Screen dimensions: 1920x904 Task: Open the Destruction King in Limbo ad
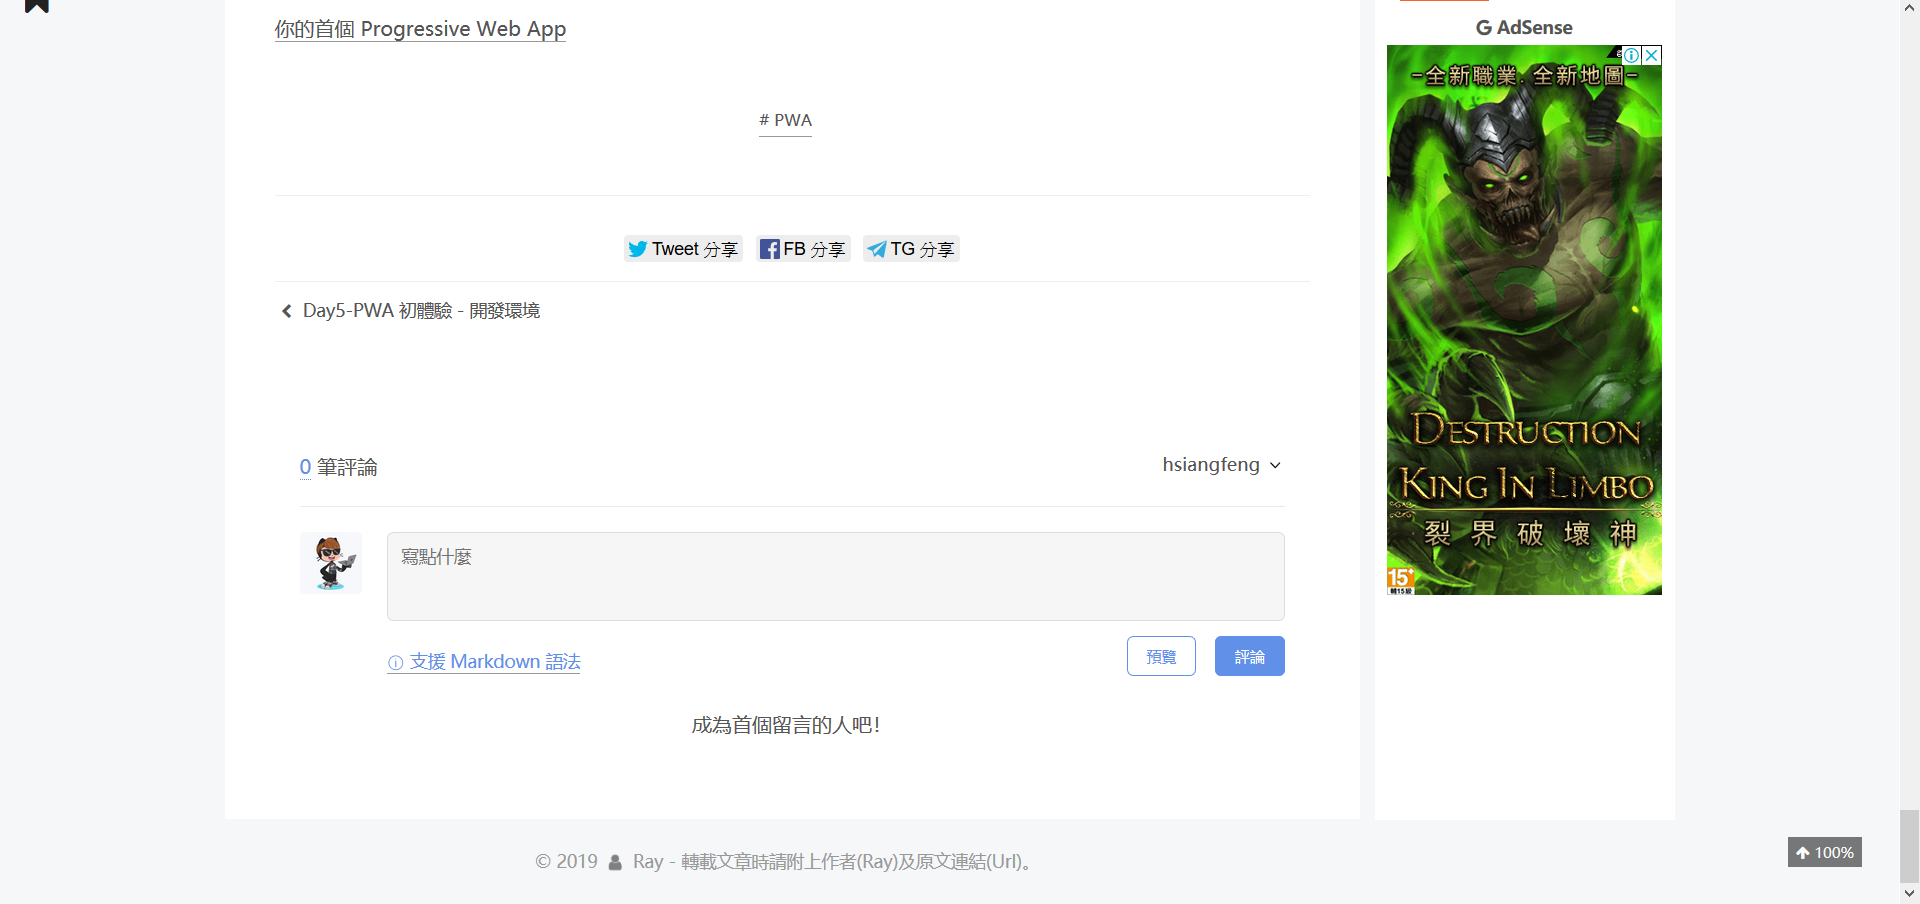click(1524, 320)
